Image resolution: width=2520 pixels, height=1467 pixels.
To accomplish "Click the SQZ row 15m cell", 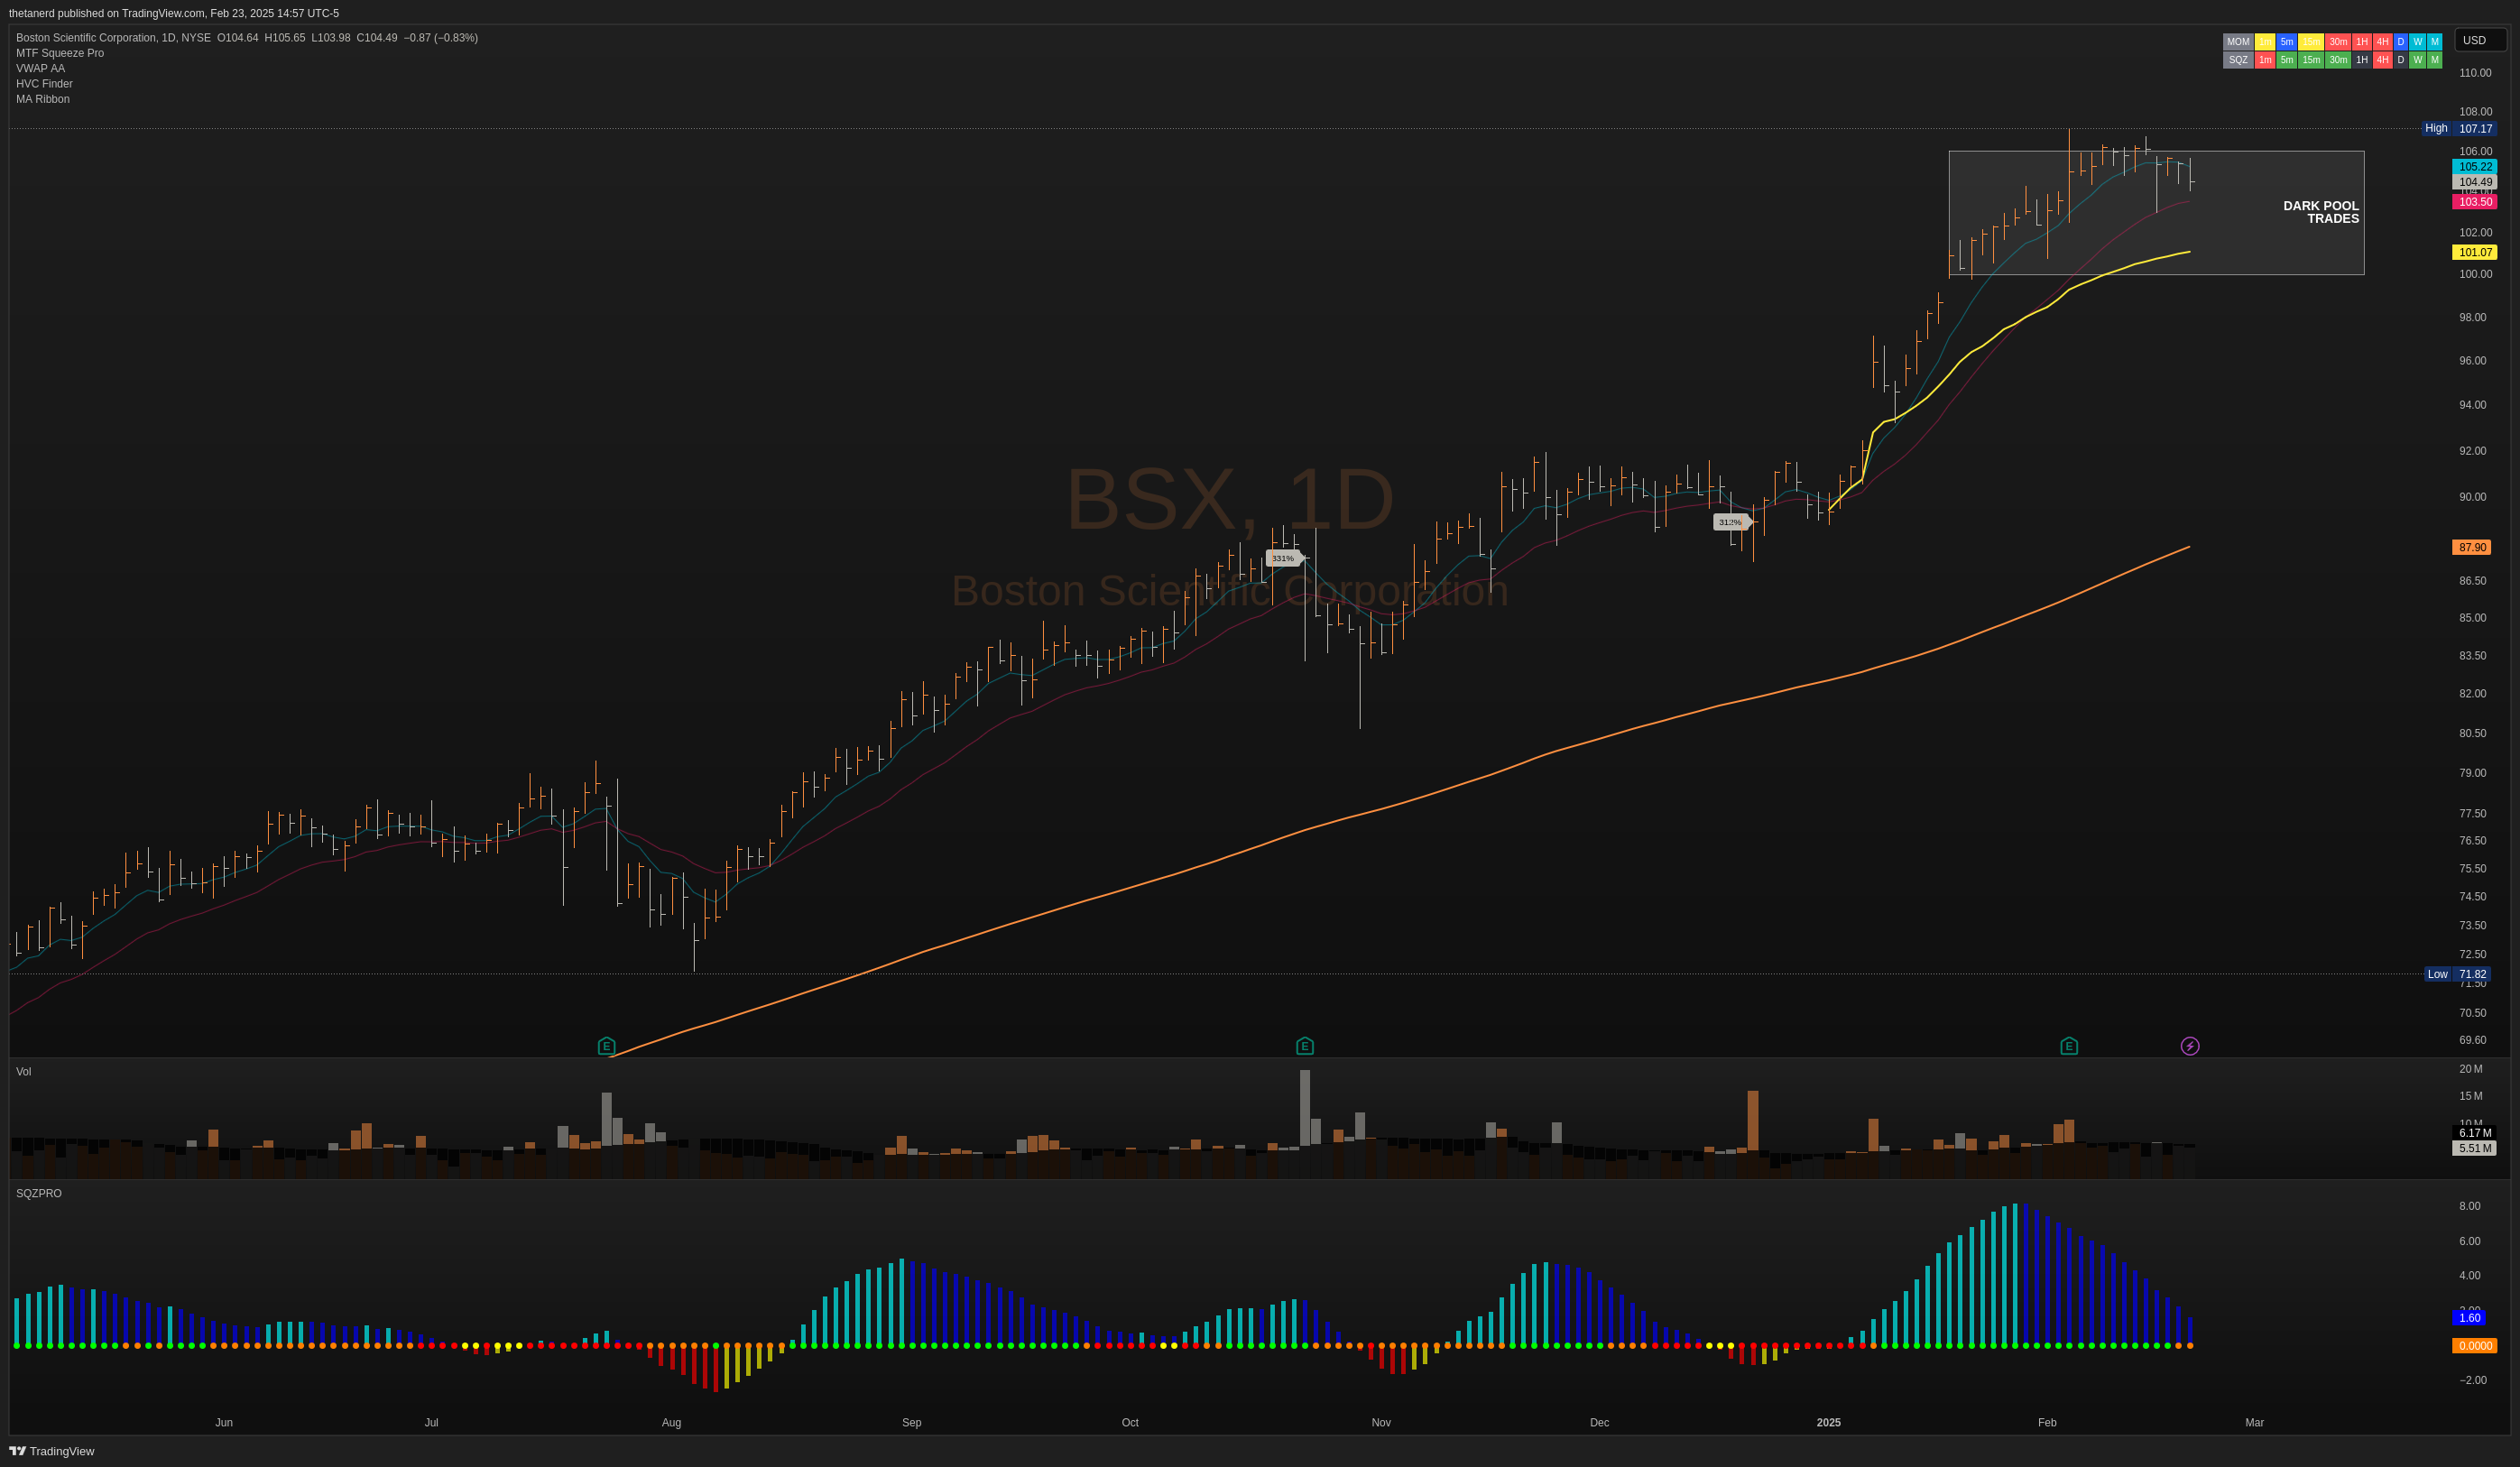I will (2311, 60).
